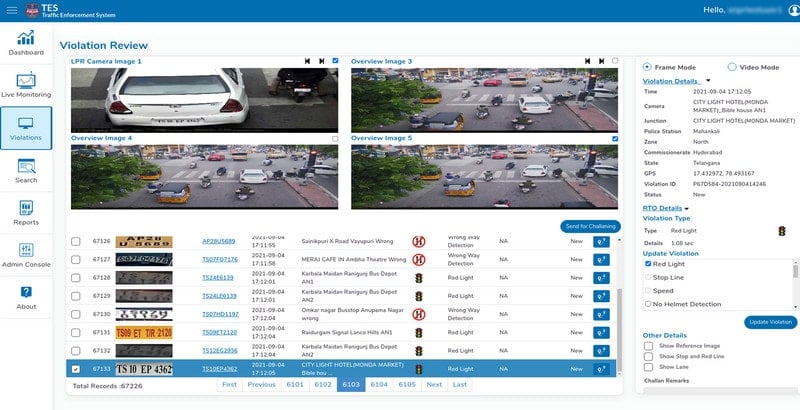Click location button for record 67129
800x410 pixels.
click(x=601, y=296)
